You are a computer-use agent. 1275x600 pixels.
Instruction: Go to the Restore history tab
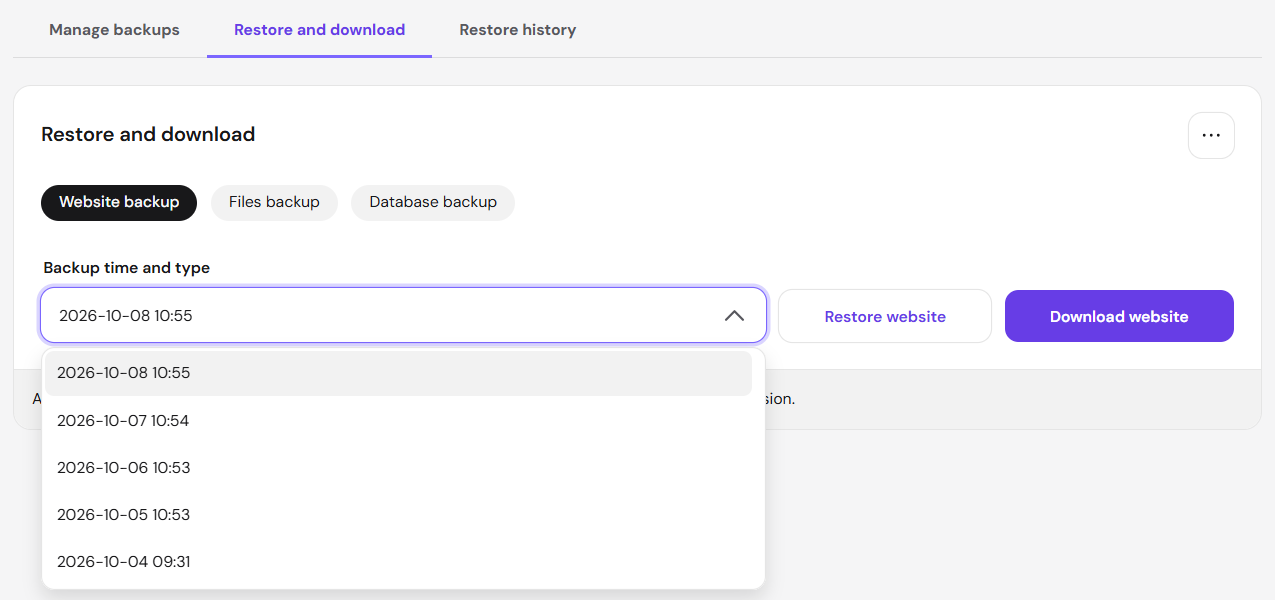point(518,30)
